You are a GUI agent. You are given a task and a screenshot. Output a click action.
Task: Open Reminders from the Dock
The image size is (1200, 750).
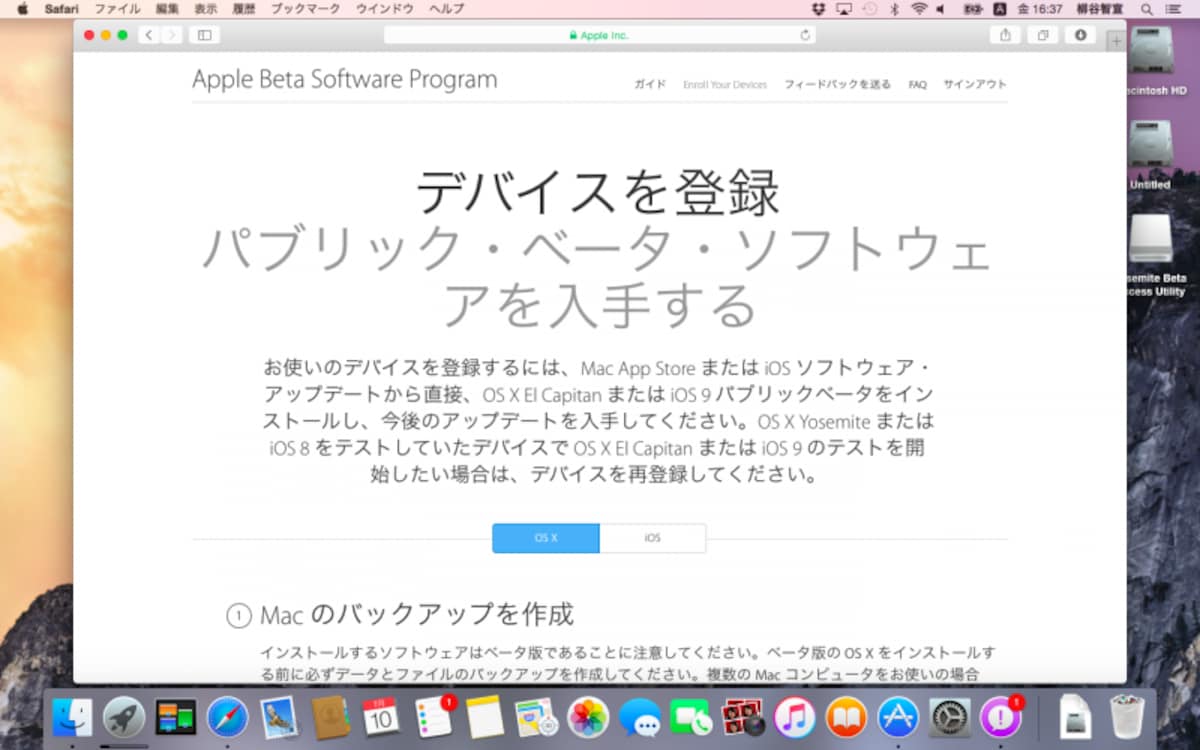tap(434, 717)
